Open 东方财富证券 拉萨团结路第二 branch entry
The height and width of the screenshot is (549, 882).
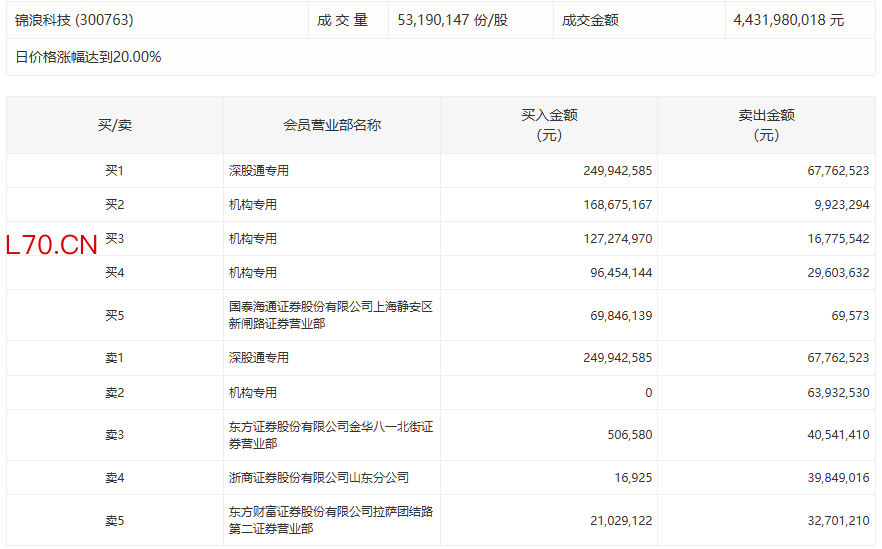[330, 520]
